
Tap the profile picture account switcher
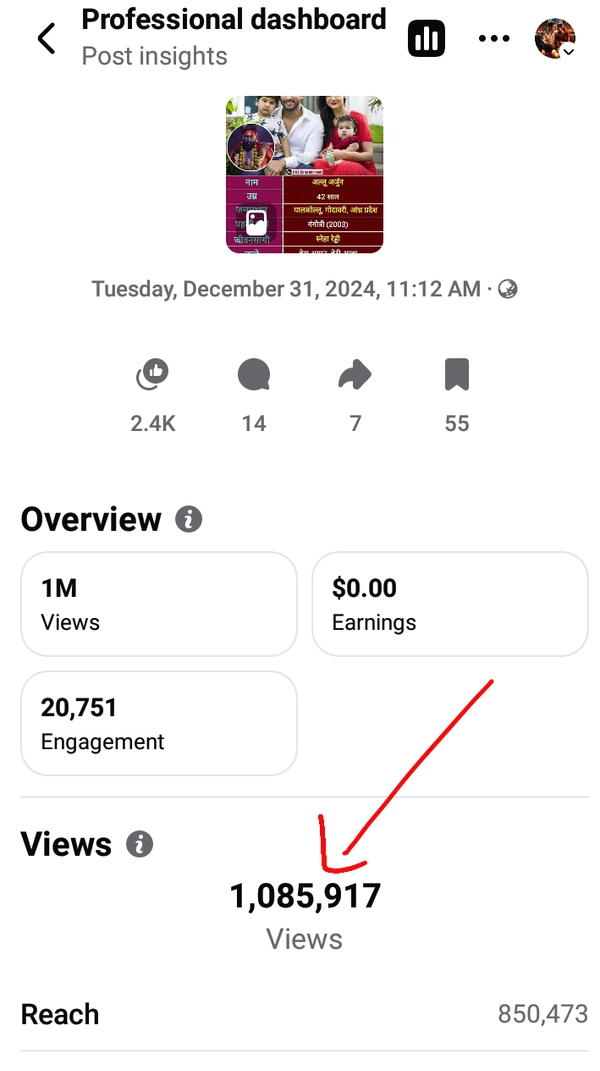click(555, 39)
